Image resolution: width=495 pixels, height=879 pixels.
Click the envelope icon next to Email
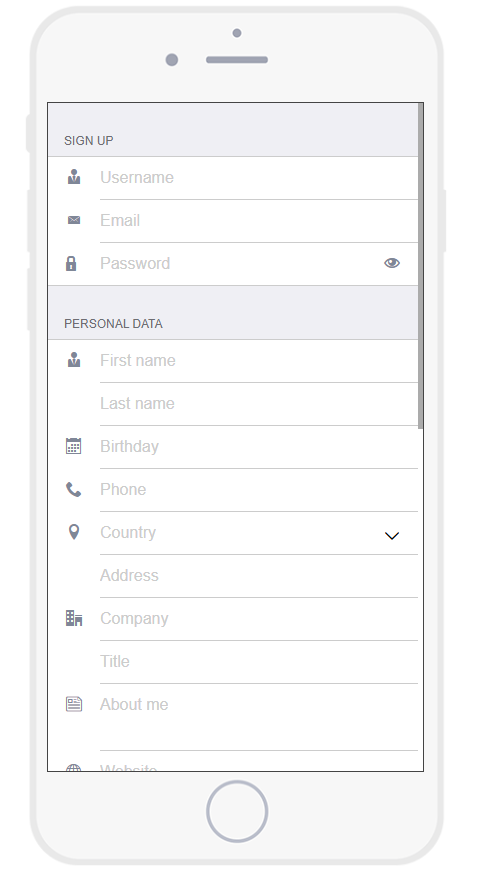tap(74, 220)
